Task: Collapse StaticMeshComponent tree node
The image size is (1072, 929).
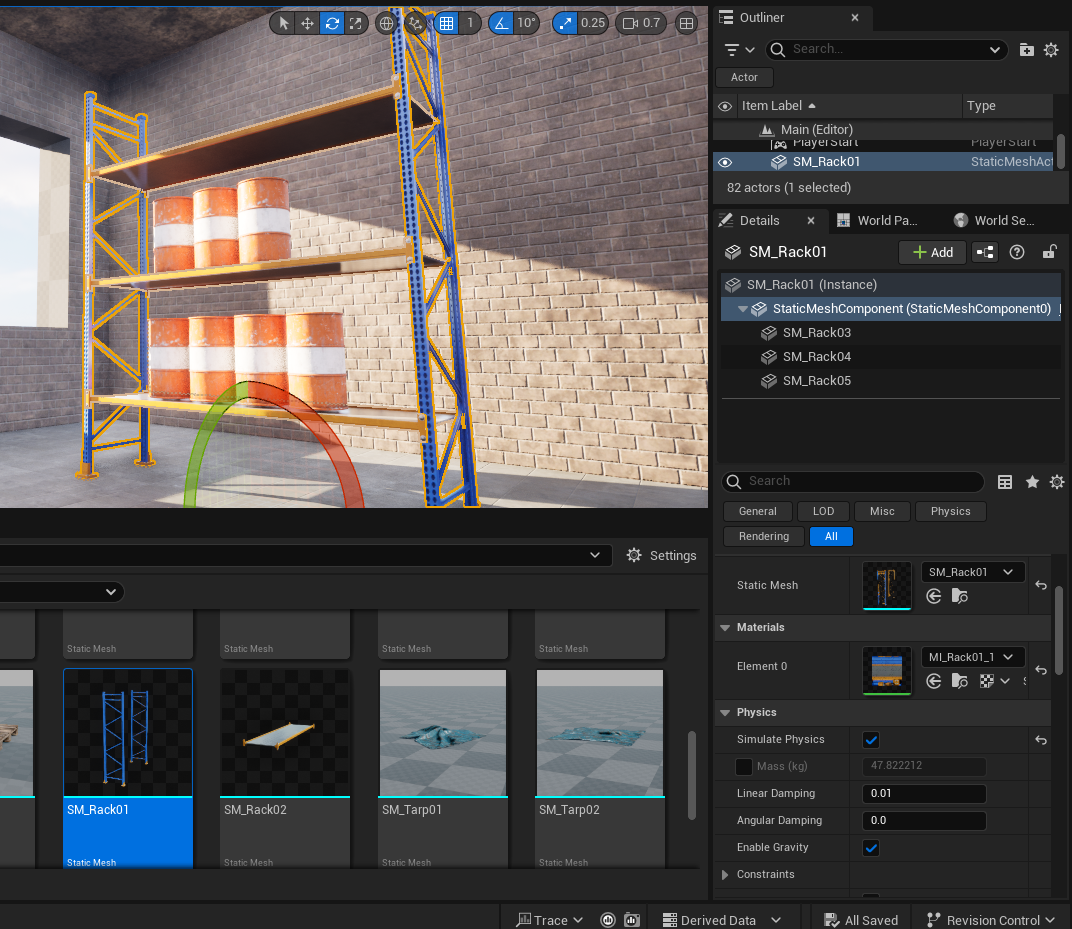Action: pyautogui.click(x=742, y=309)
